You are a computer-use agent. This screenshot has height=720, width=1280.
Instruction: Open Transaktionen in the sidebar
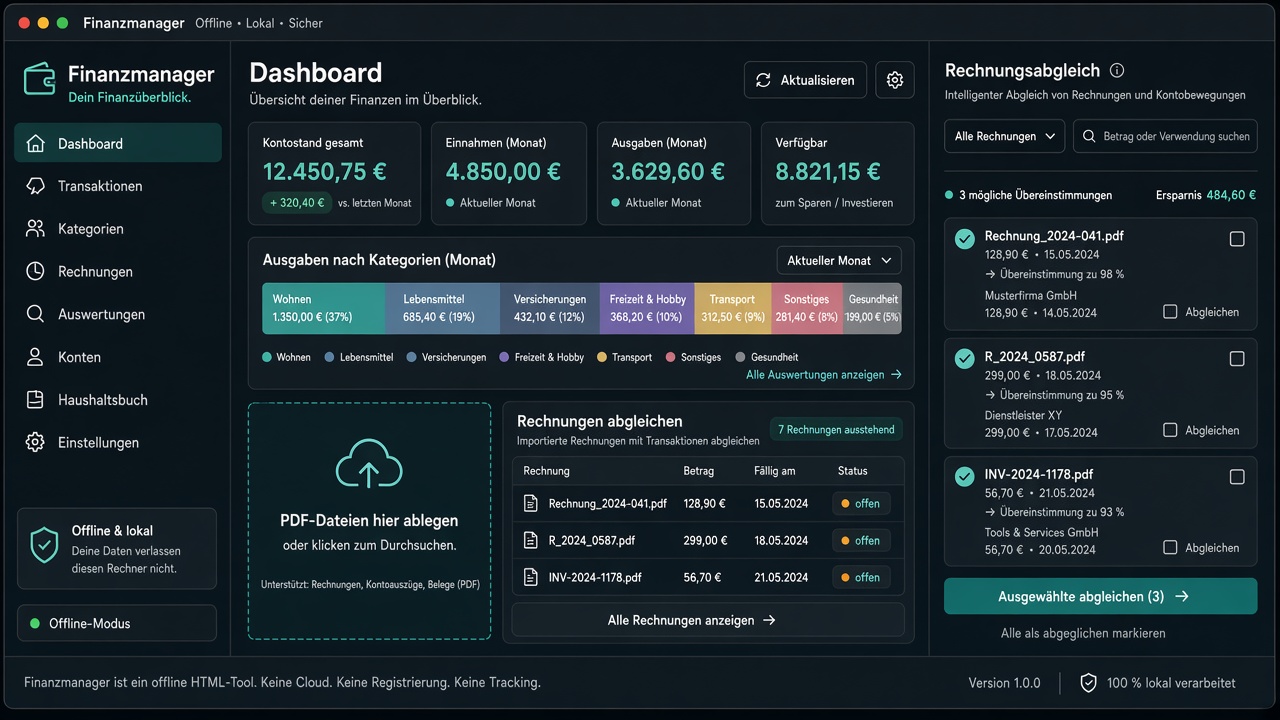(118, 186)
